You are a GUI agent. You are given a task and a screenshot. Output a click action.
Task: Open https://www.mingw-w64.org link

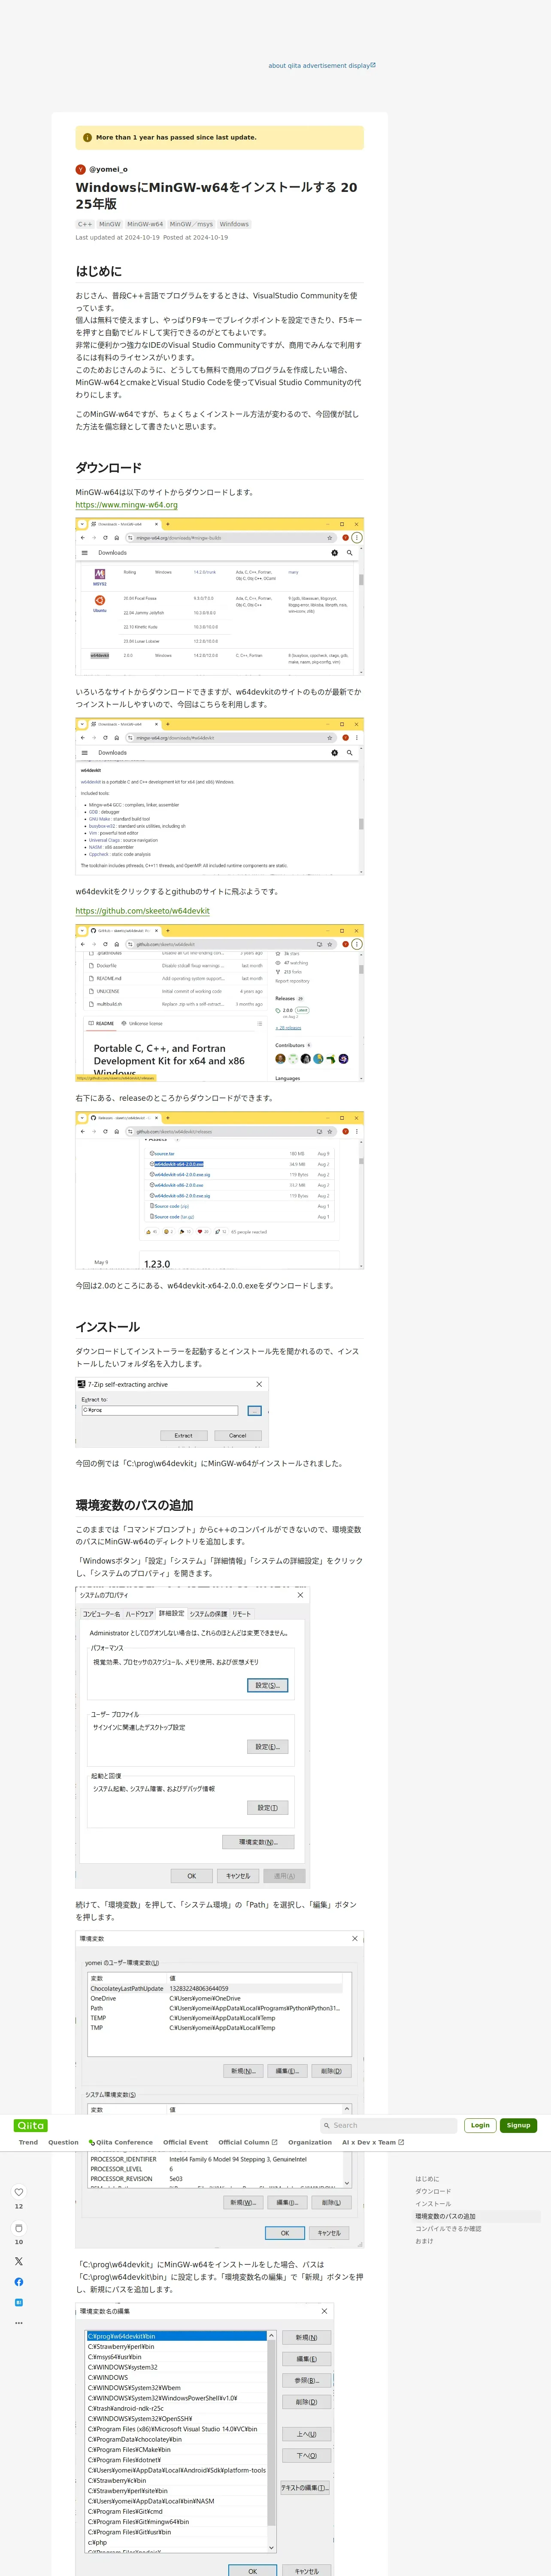pyautogui.click(x=127, y=505)
